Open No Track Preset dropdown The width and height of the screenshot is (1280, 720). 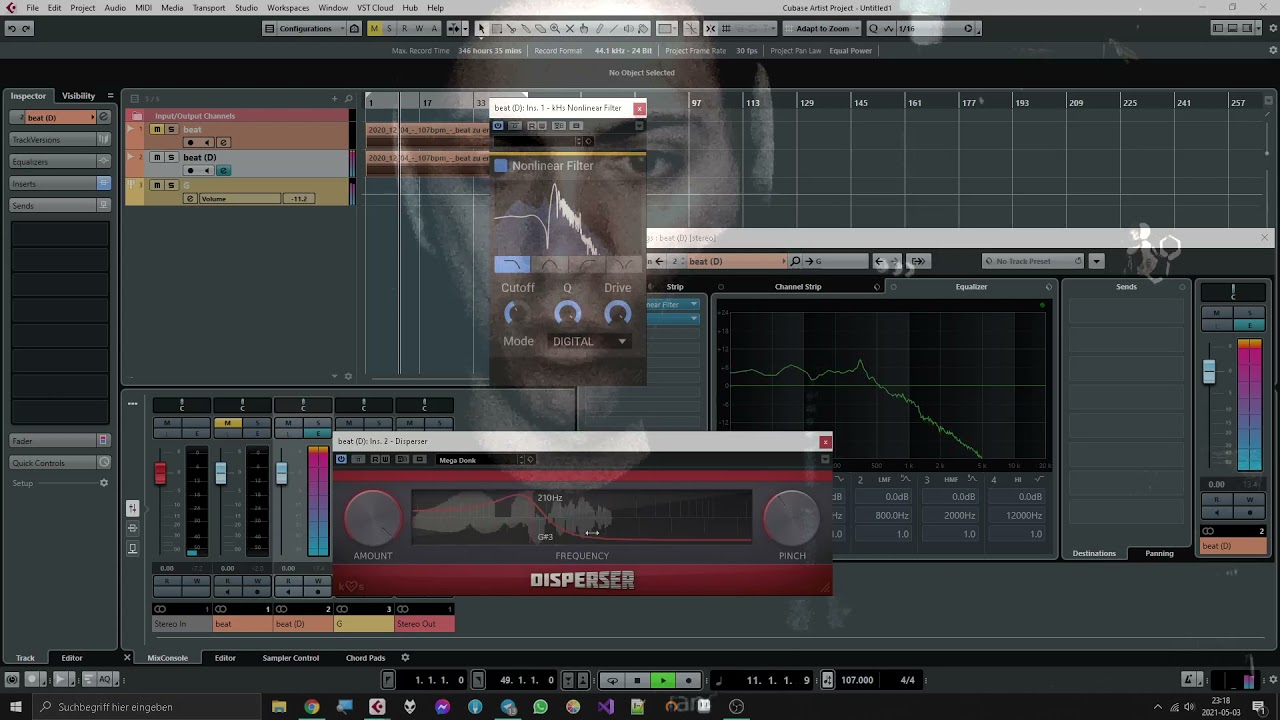point(1034,261)
